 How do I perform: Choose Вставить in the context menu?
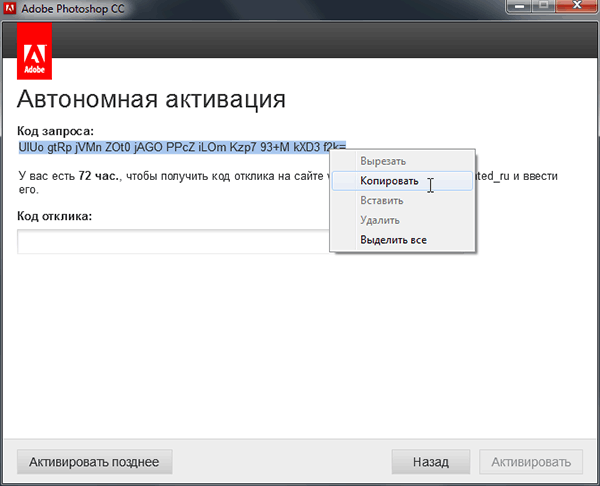click(x=402, y=201)
